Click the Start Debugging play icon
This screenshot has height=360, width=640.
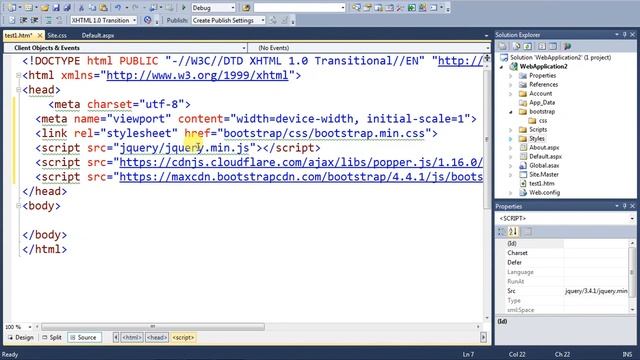183,8
